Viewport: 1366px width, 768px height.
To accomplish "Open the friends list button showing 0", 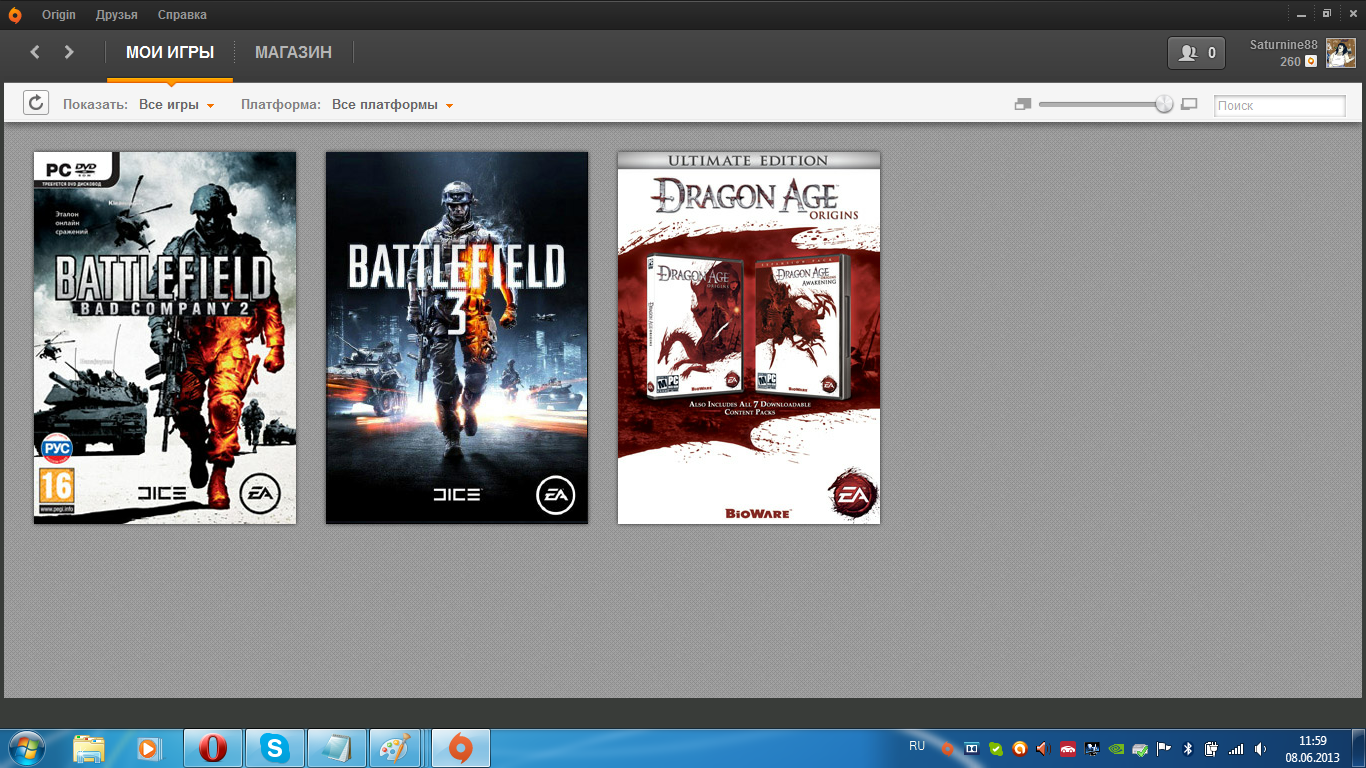I will point(1196,53).
